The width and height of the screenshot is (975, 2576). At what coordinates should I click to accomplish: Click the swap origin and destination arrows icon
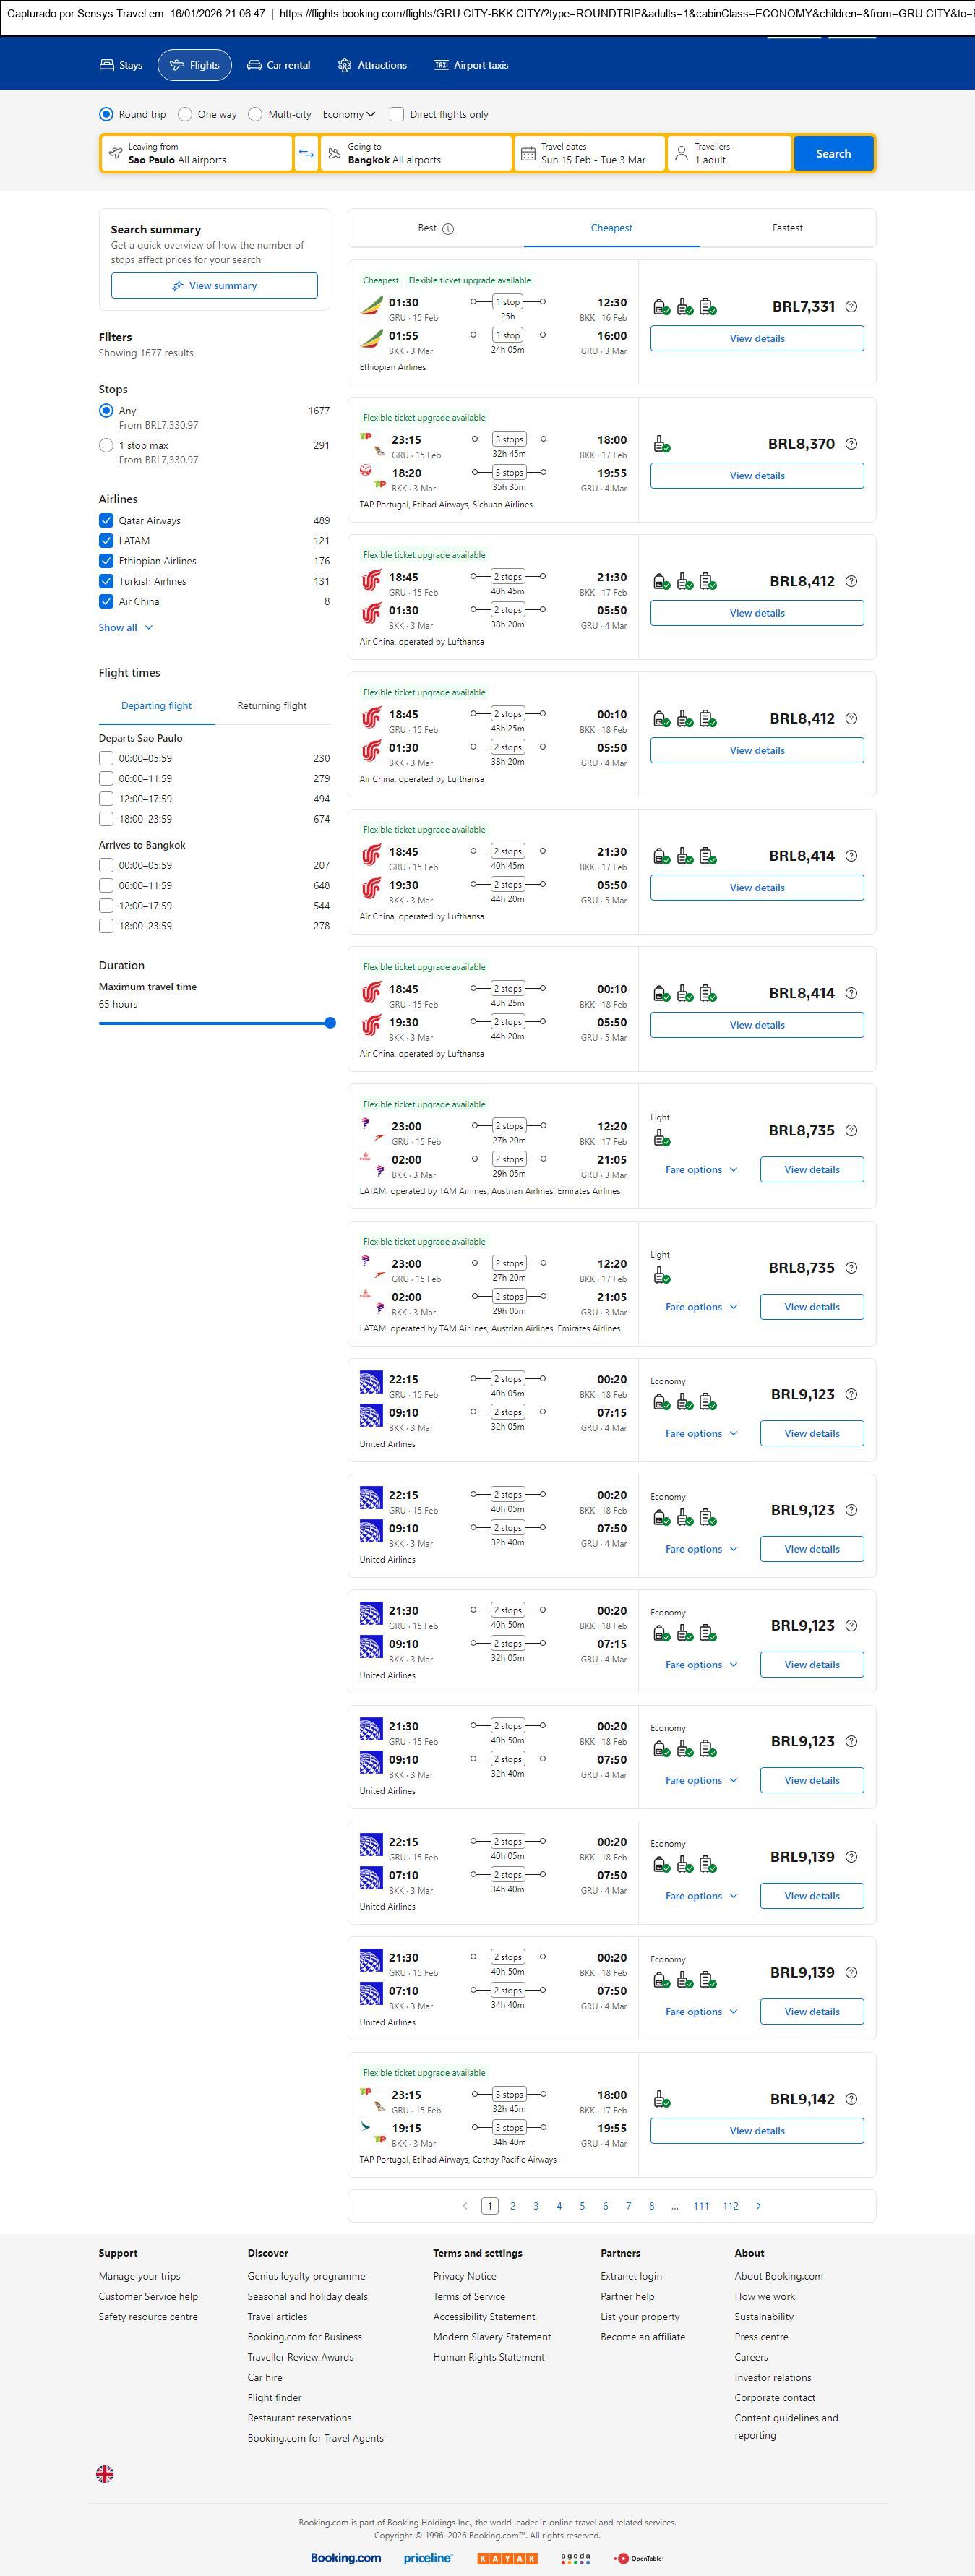click(x=306, y=154)
